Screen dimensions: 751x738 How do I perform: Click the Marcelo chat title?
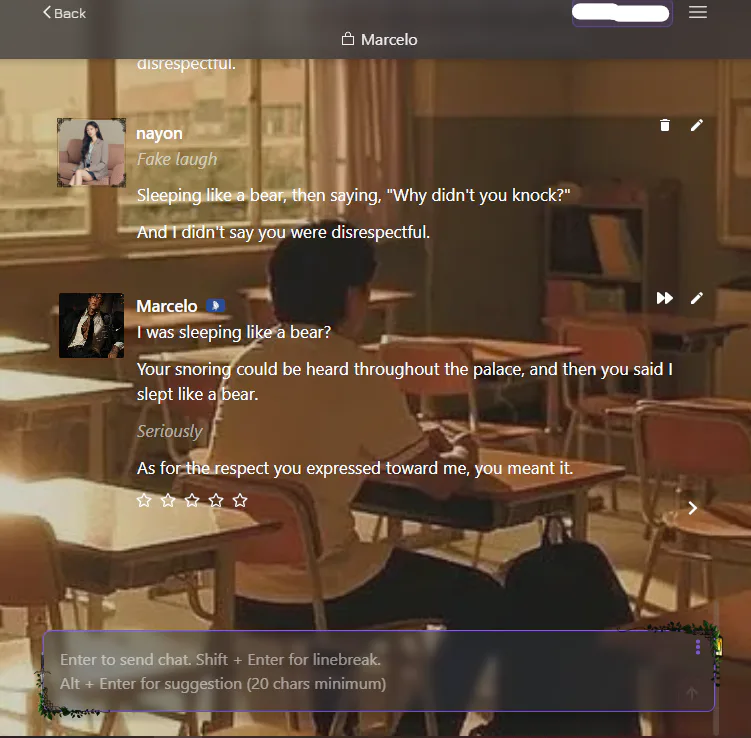(389, 39)
